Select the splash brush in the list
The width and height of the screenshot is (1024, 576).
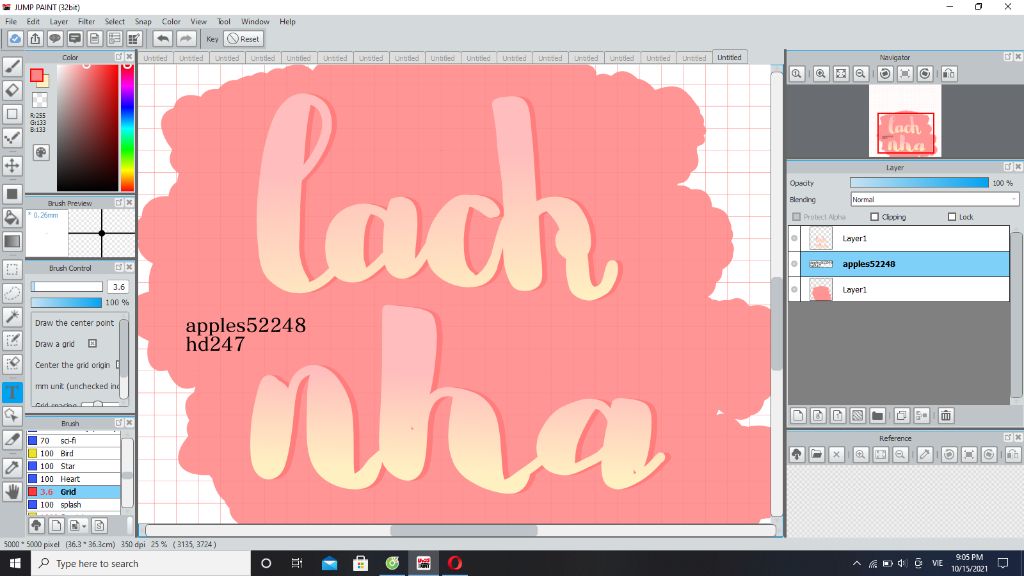point(73,505)
